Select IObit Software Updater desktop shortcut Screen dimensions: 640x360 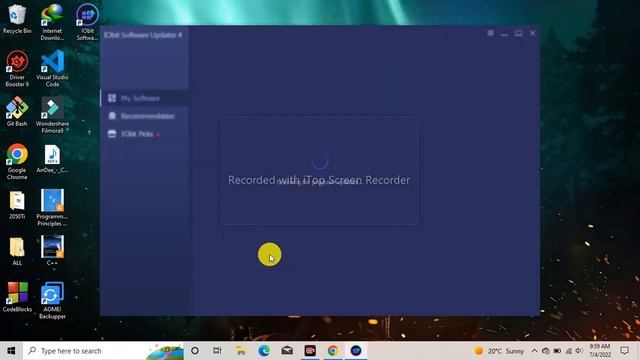click(x=87, y=22)
